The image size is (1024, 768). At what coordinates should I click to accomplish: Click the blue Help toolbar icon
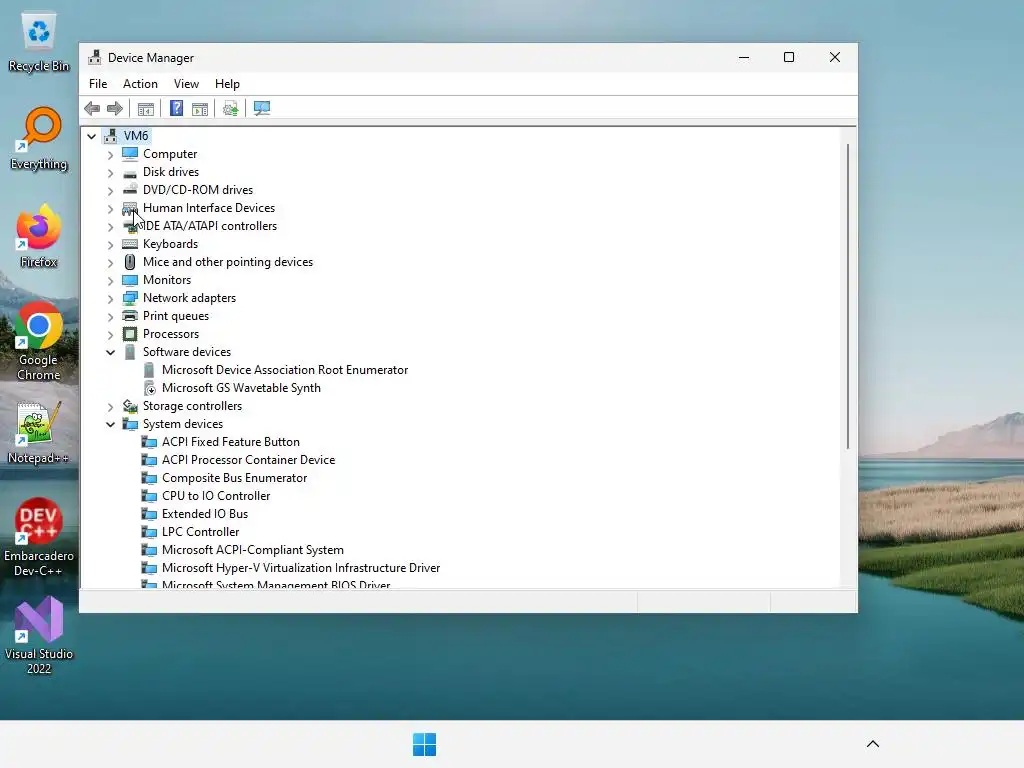coord(176,108)
